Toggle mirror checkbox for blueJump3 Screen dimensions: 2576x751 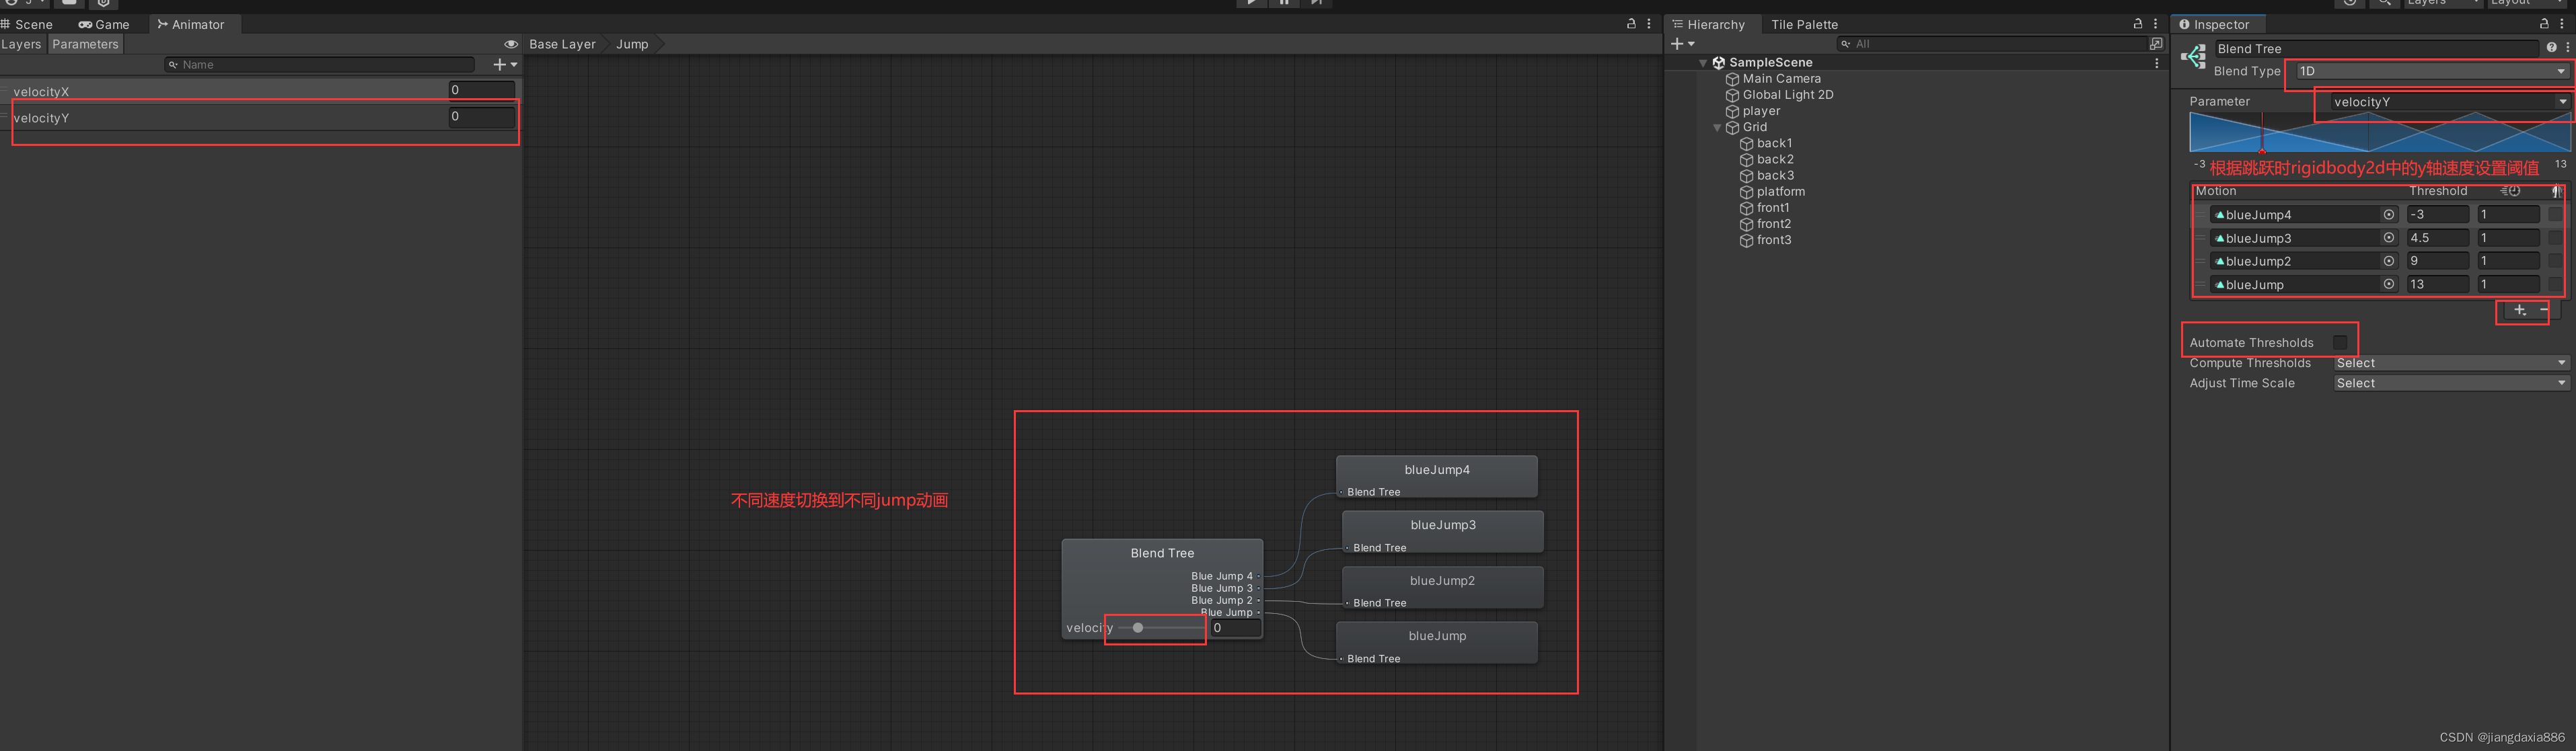point(2555,238)
